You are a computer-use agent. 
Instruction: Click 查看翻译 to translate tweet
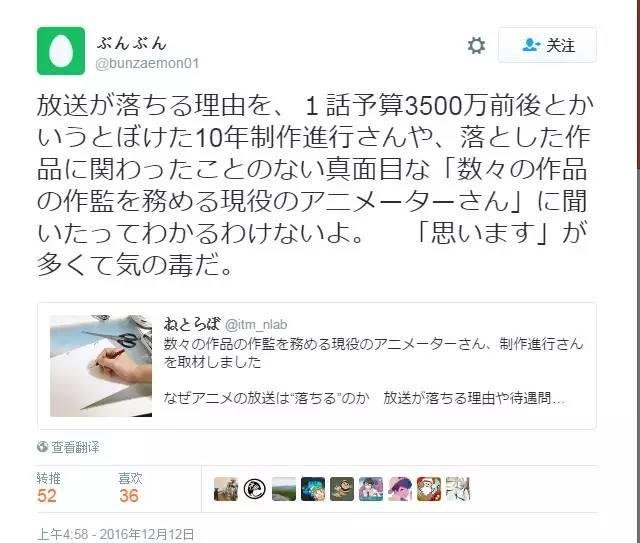pos(75,447)
